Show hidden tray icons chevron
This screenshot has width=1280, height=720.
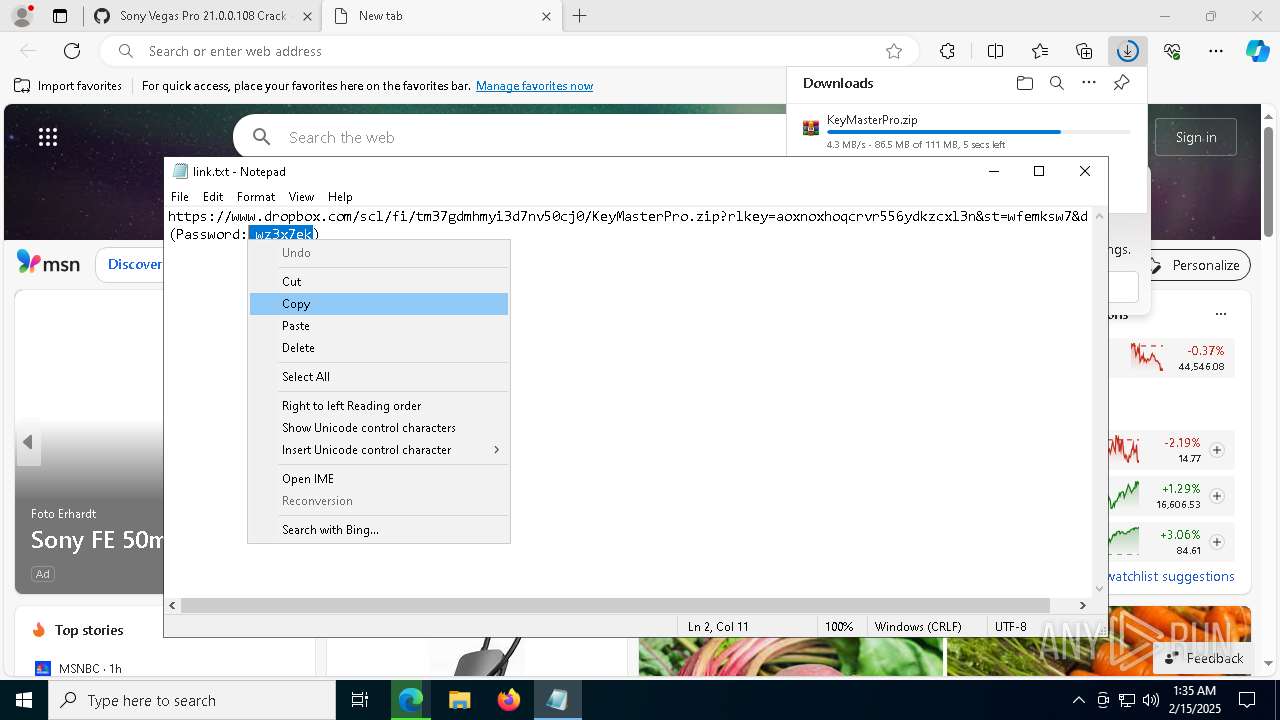[1078, 700]
